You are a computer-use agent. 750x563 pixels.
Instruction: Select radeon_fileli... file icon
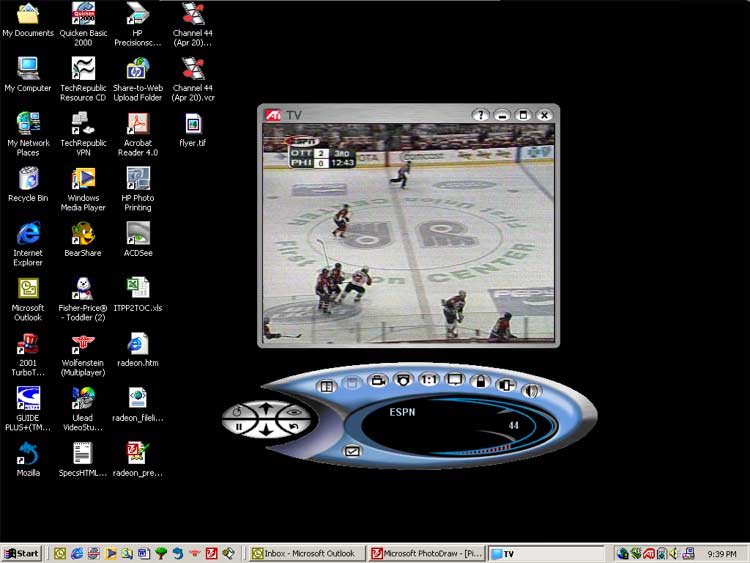138,405
